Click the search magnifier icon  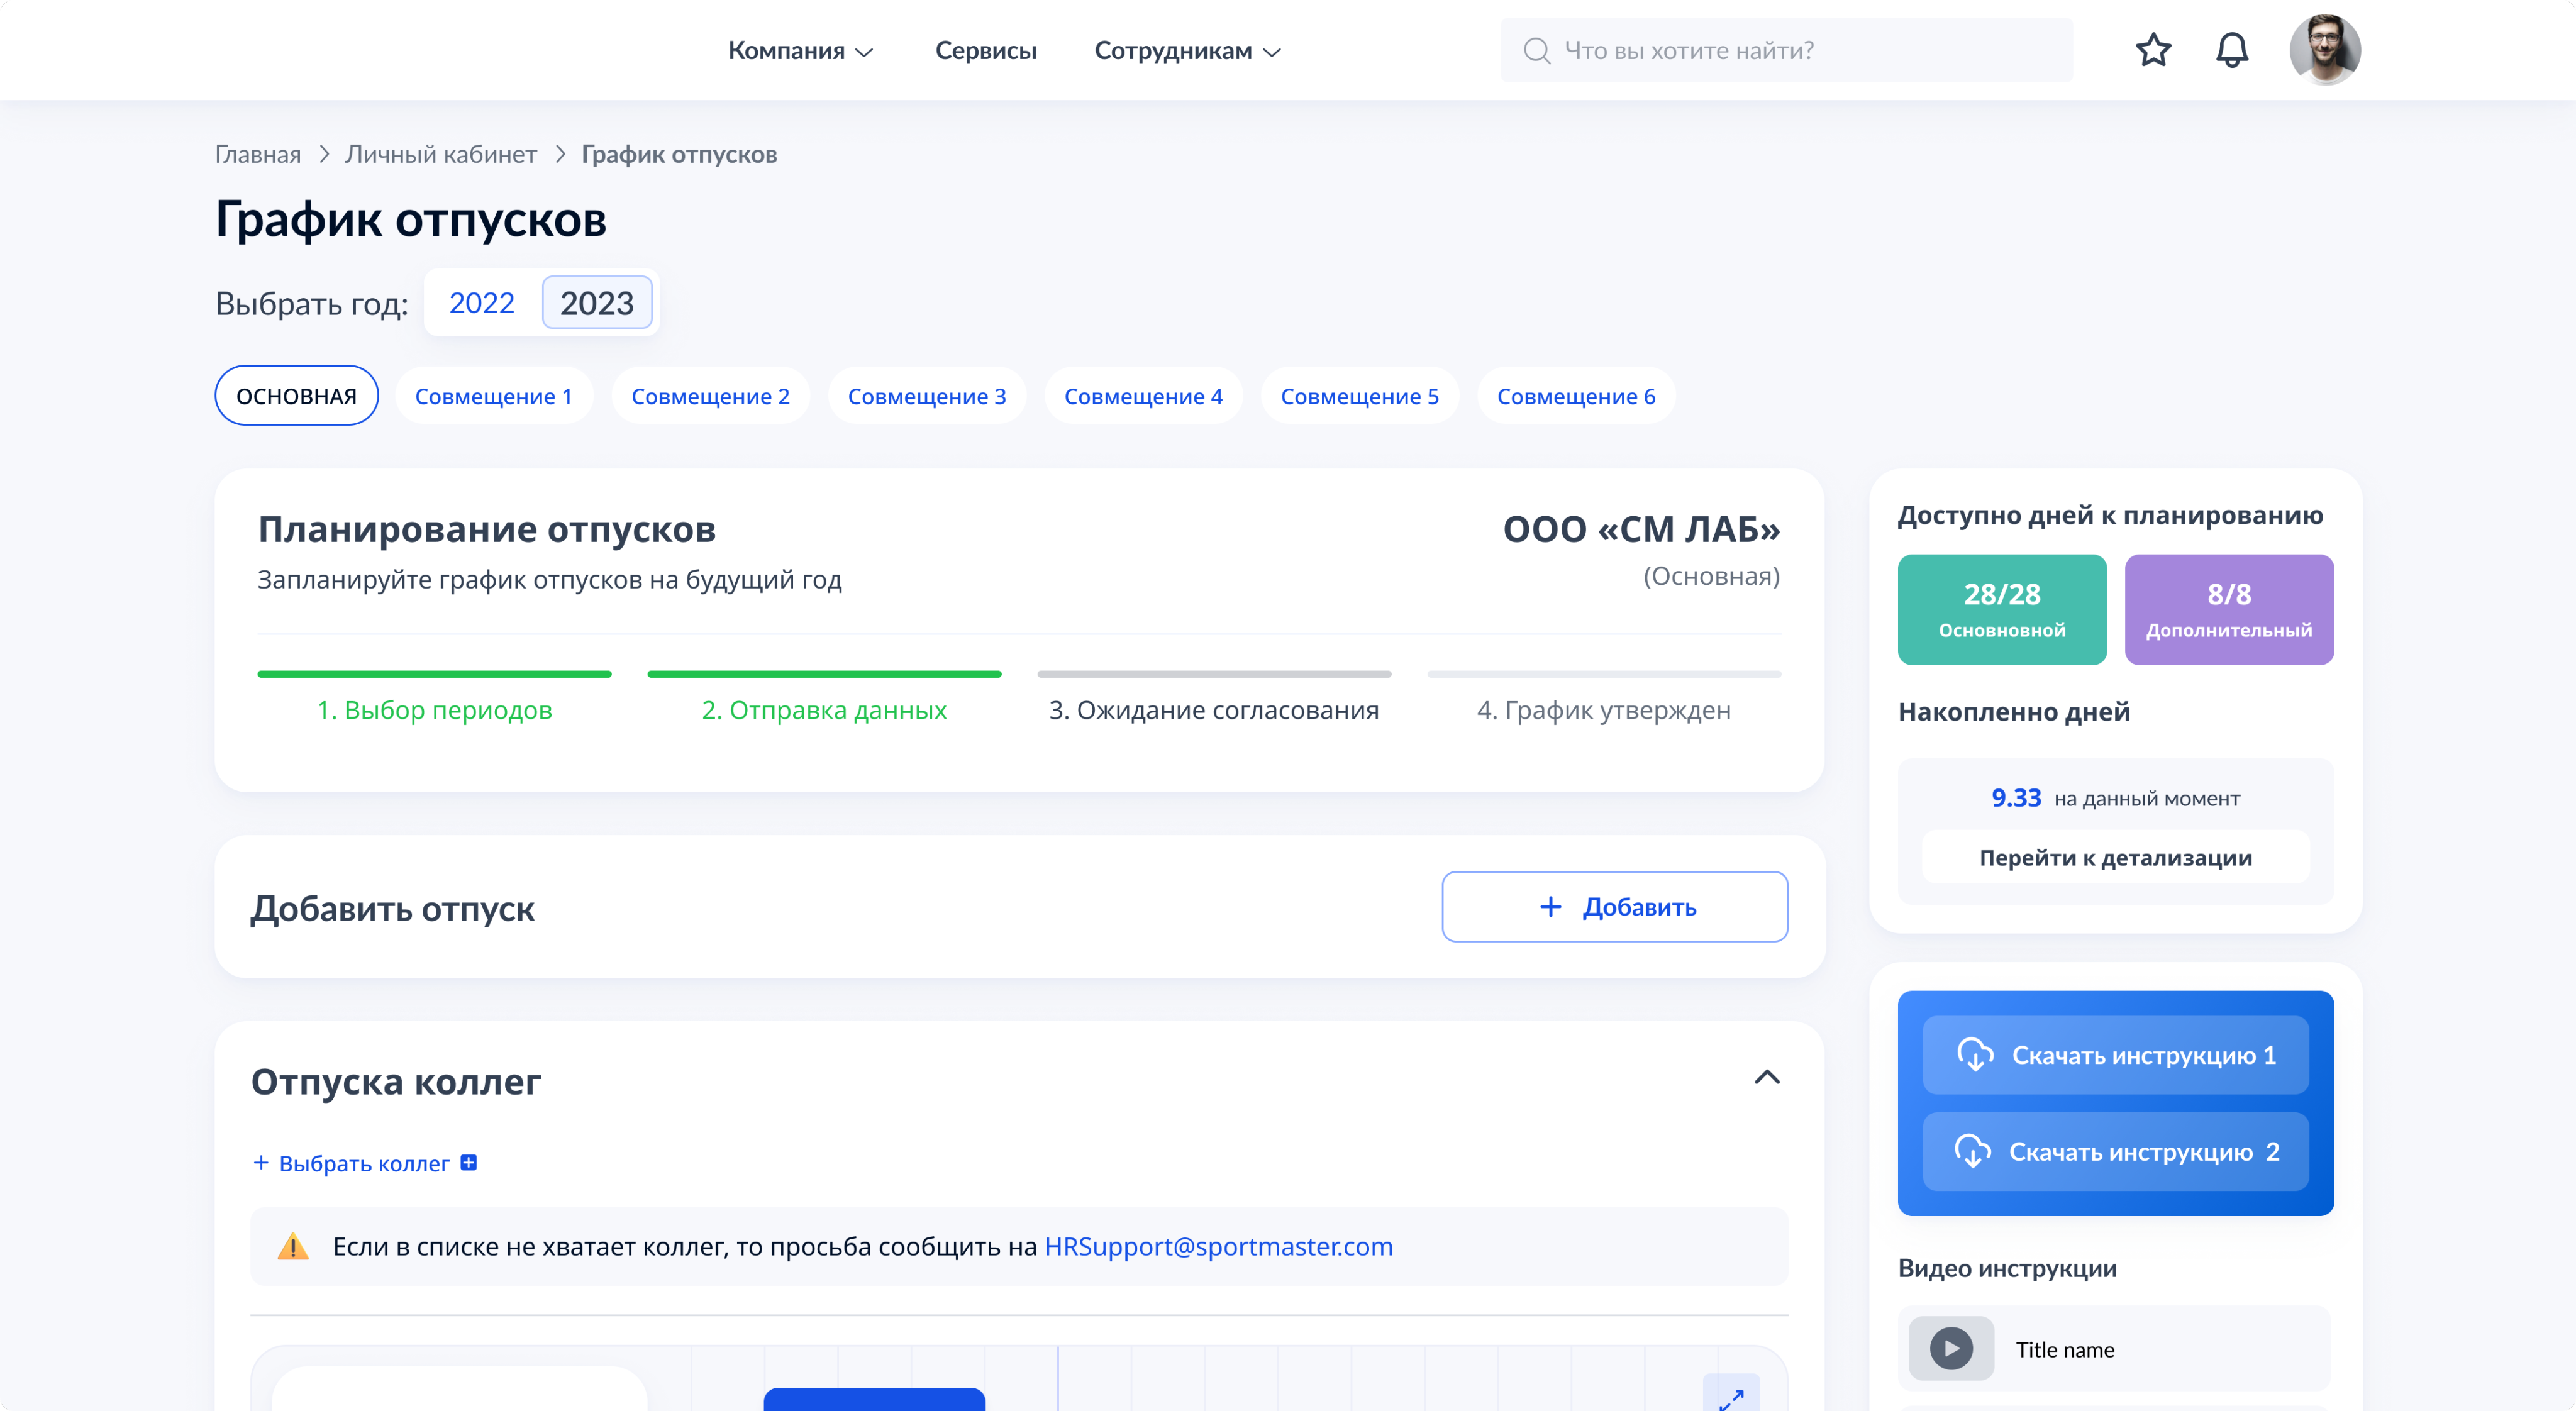[1536, 51]
